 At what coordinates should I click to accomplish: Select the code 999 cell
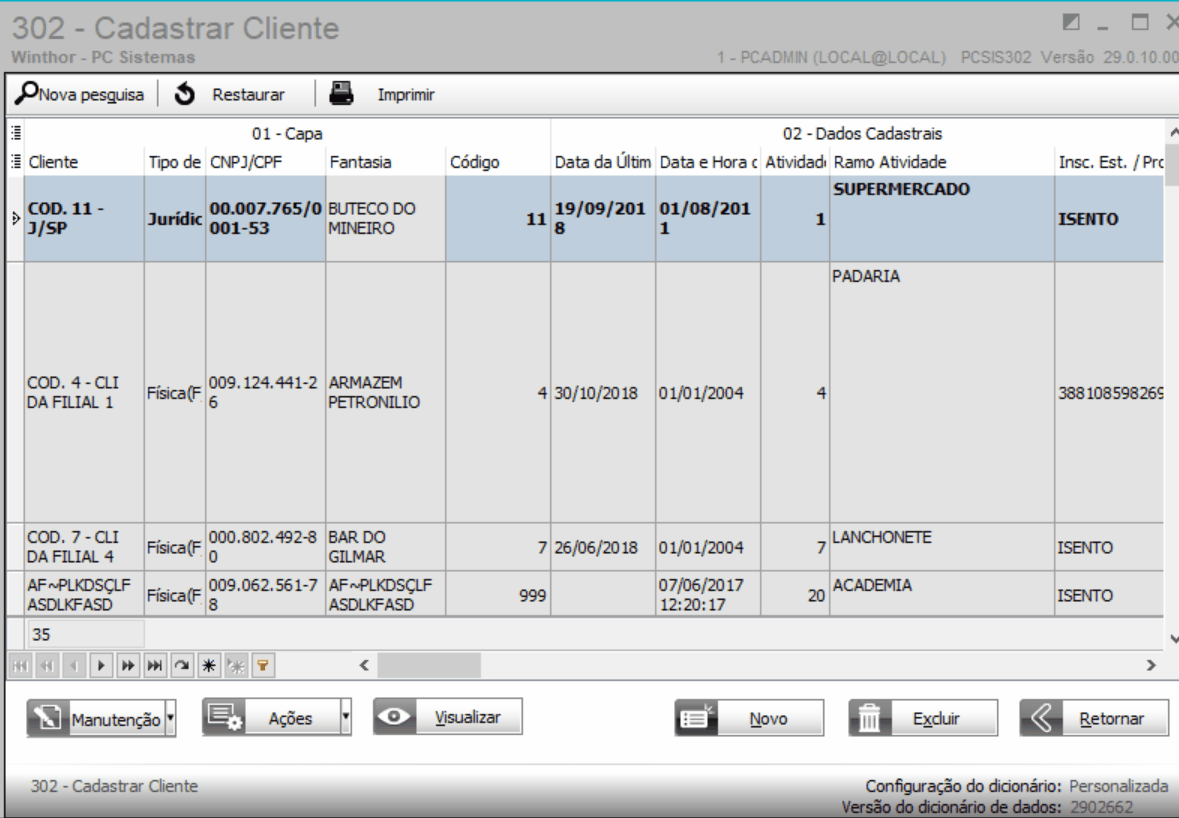[498, 594]
